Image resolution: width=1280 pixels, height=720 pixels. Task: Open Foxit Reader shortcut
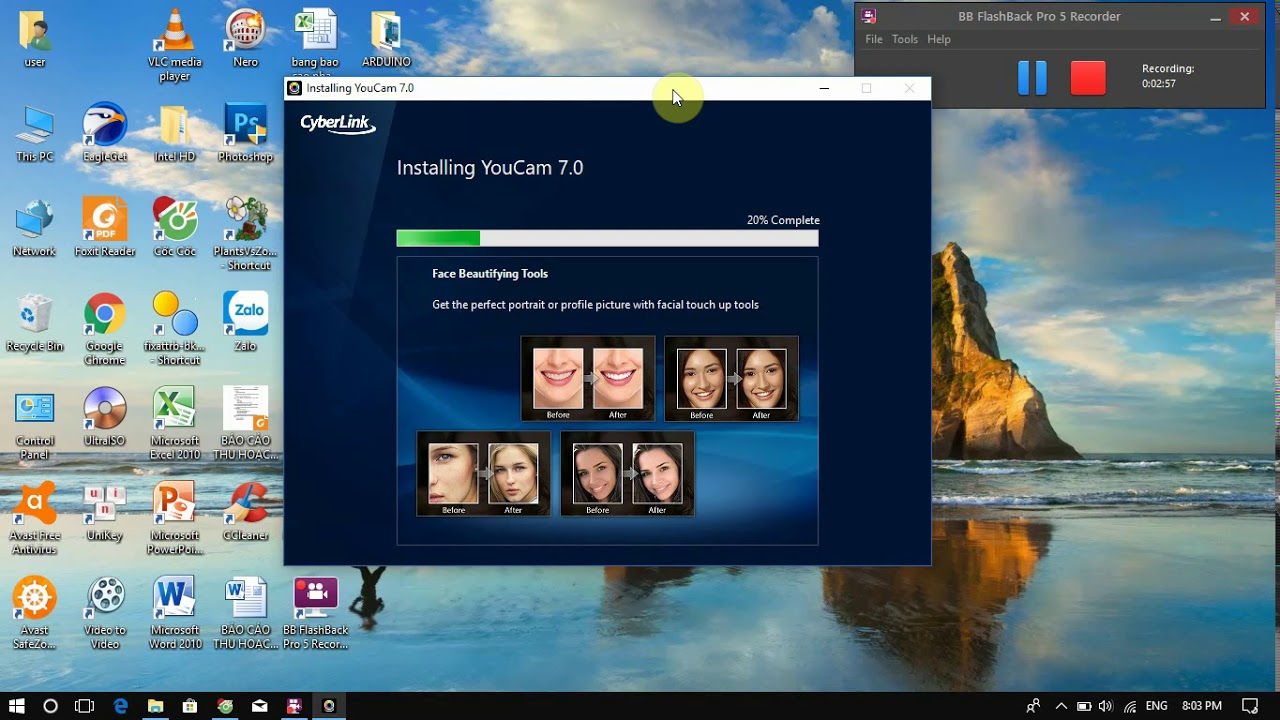(105, 228)
